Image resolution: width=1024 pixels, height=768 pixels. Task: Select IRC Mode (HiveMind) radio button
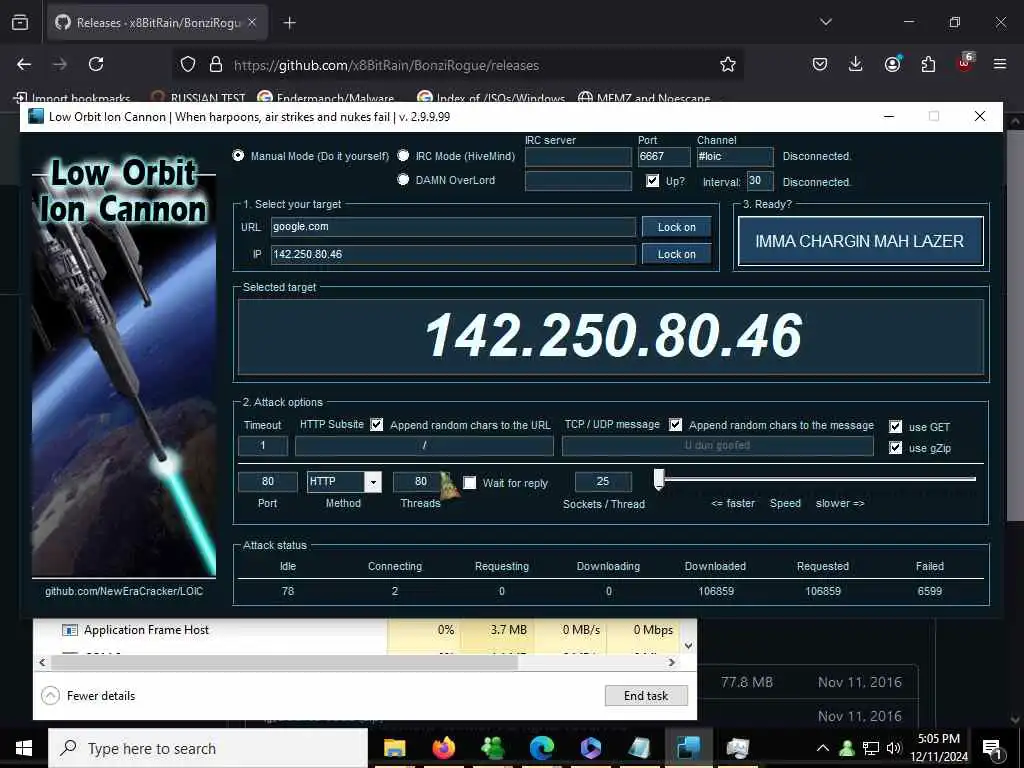pyautogui.click(x=404, y=155)
